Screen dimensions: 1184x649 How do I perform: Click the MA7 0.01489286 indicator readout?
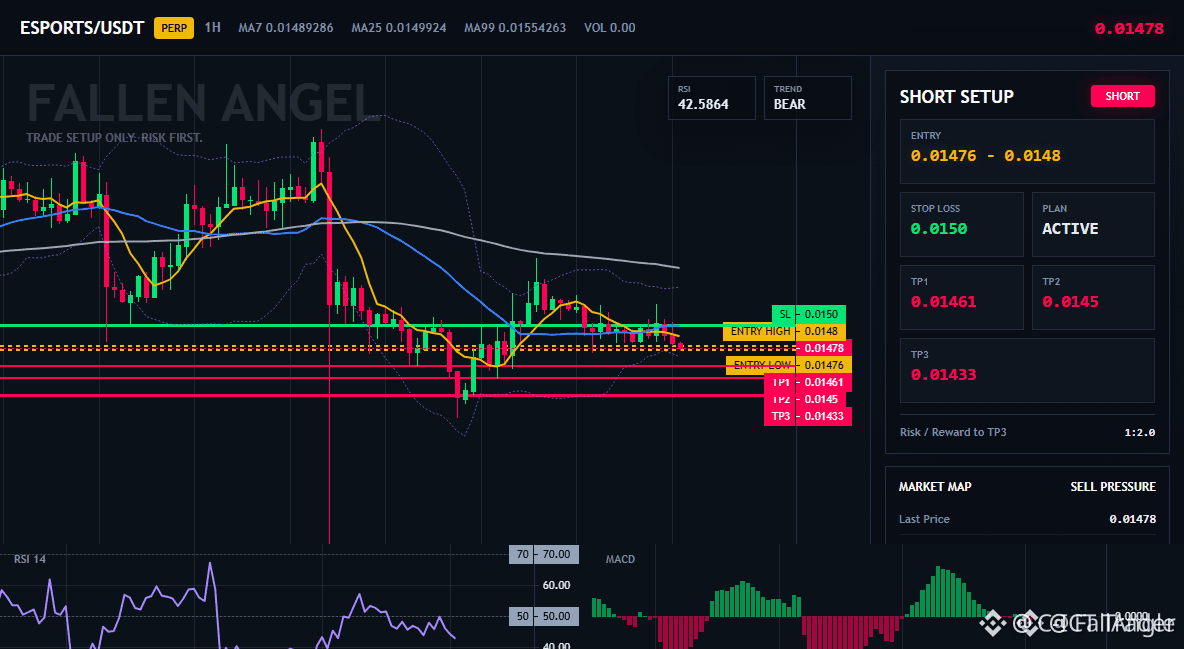[x=285, y=28]
